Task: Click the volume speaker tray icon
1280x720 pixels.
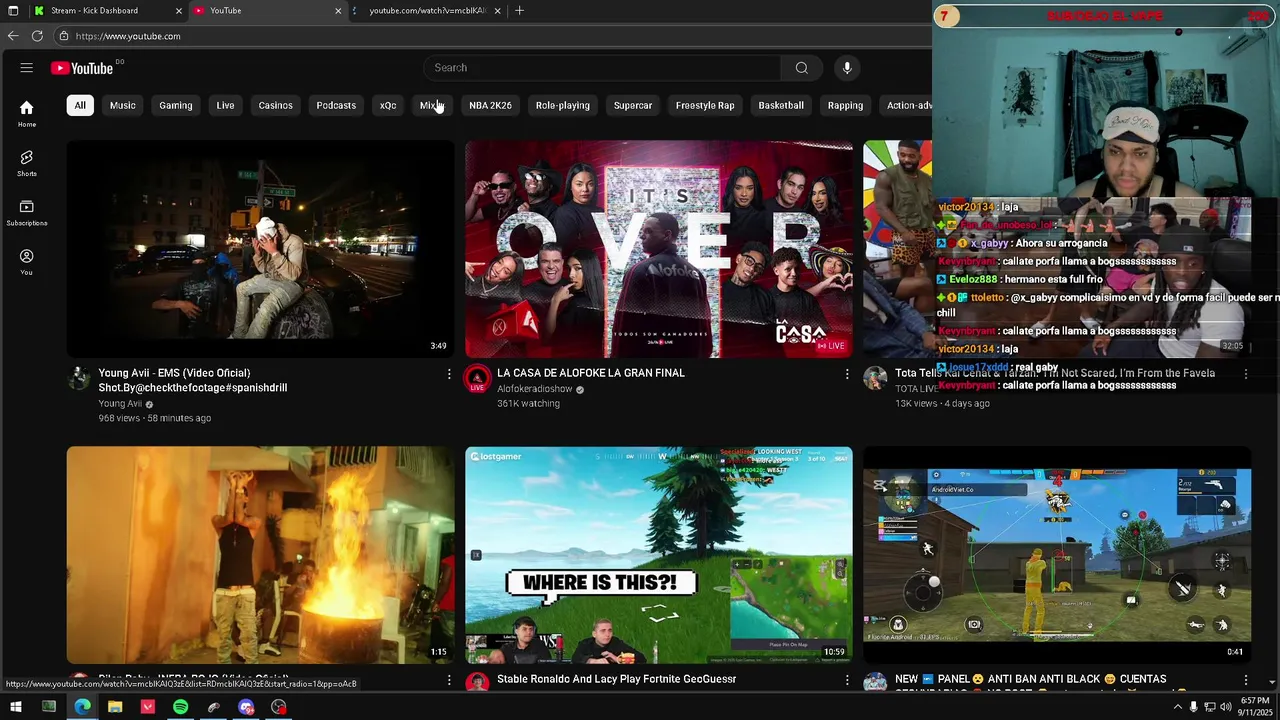Action: pos(1227,707)
